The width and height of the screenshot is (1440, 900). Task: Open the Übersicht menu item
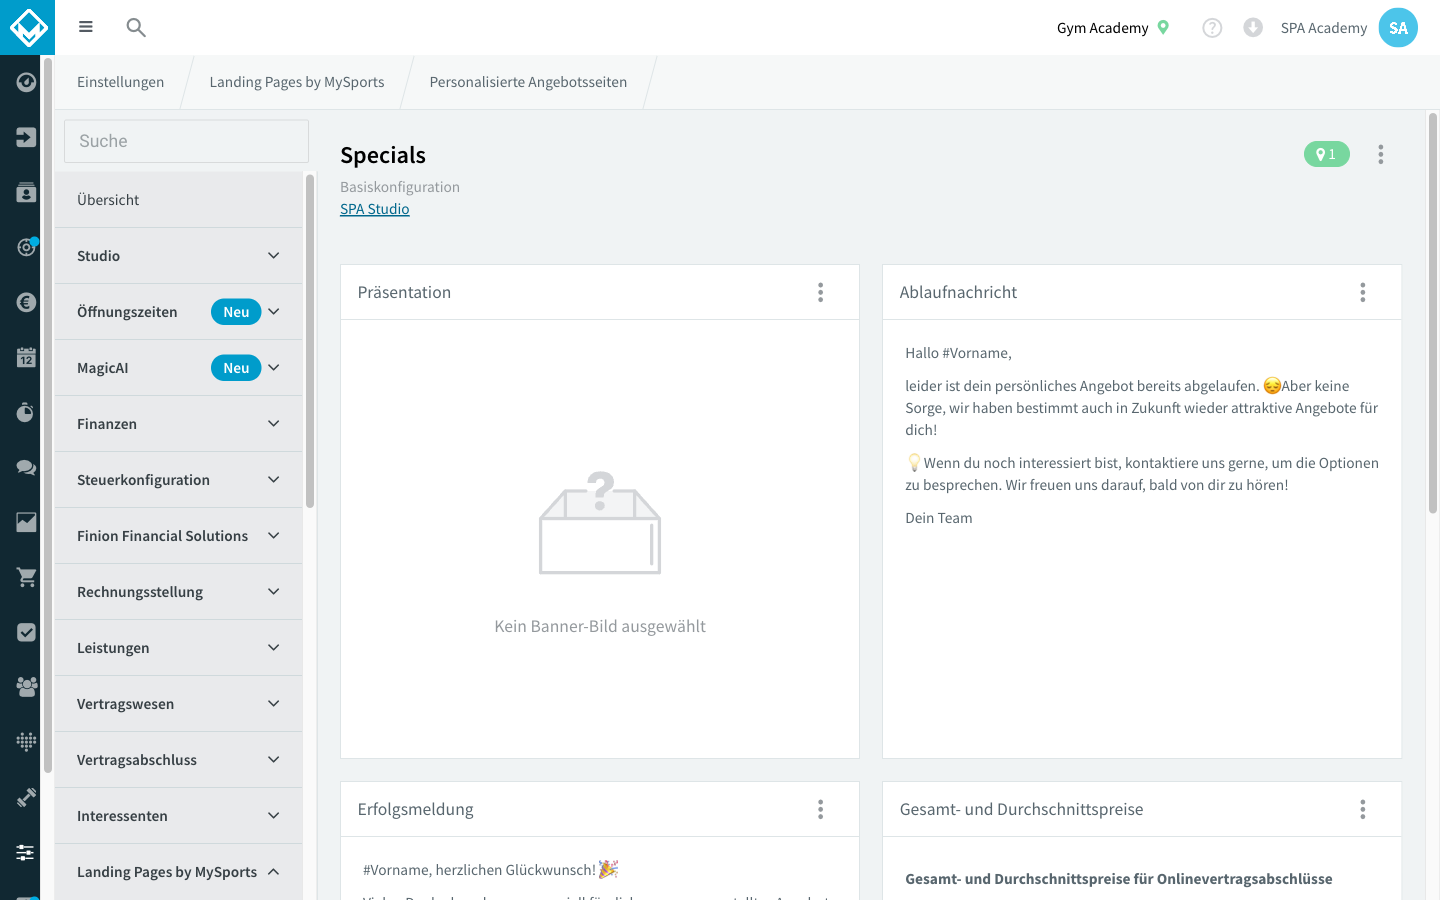[179, 200]
